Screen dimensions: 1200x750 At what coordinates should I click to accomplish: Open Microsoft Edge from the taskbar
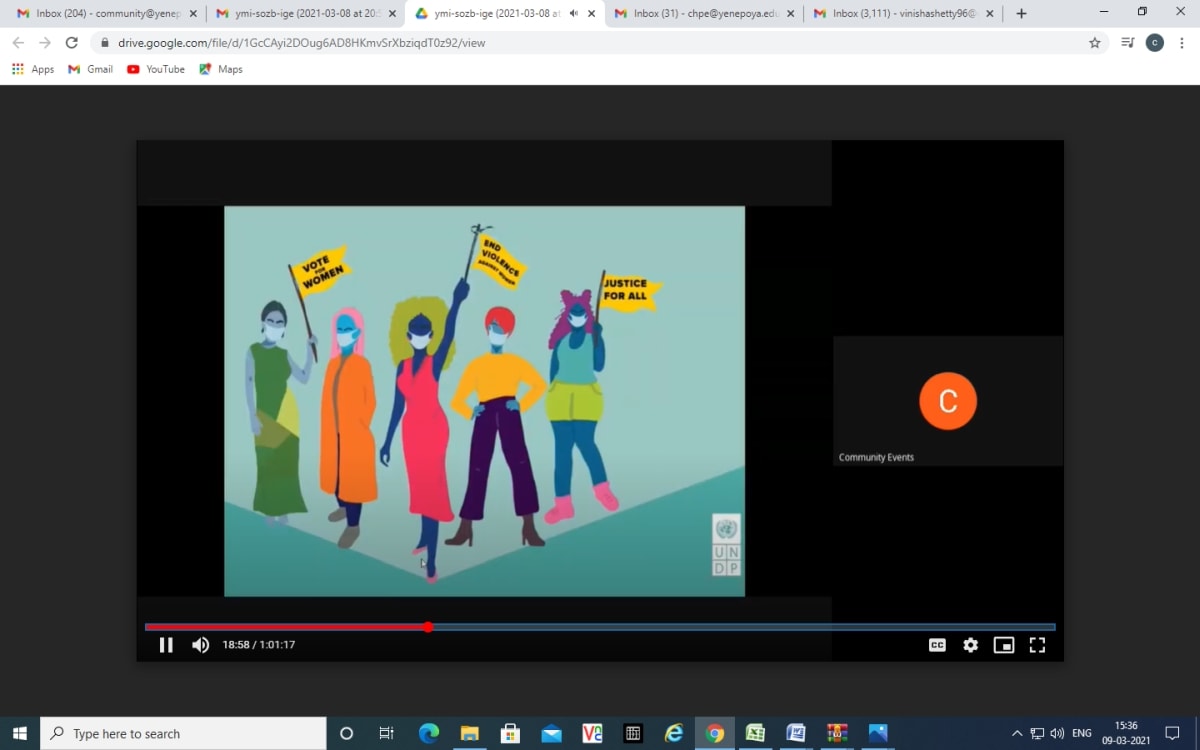[x=429, y=733]
